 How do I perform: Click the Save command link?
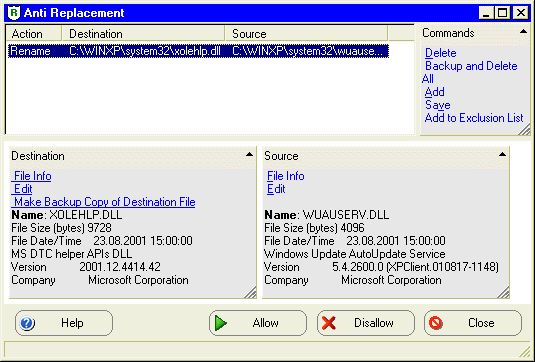[437, 105]
